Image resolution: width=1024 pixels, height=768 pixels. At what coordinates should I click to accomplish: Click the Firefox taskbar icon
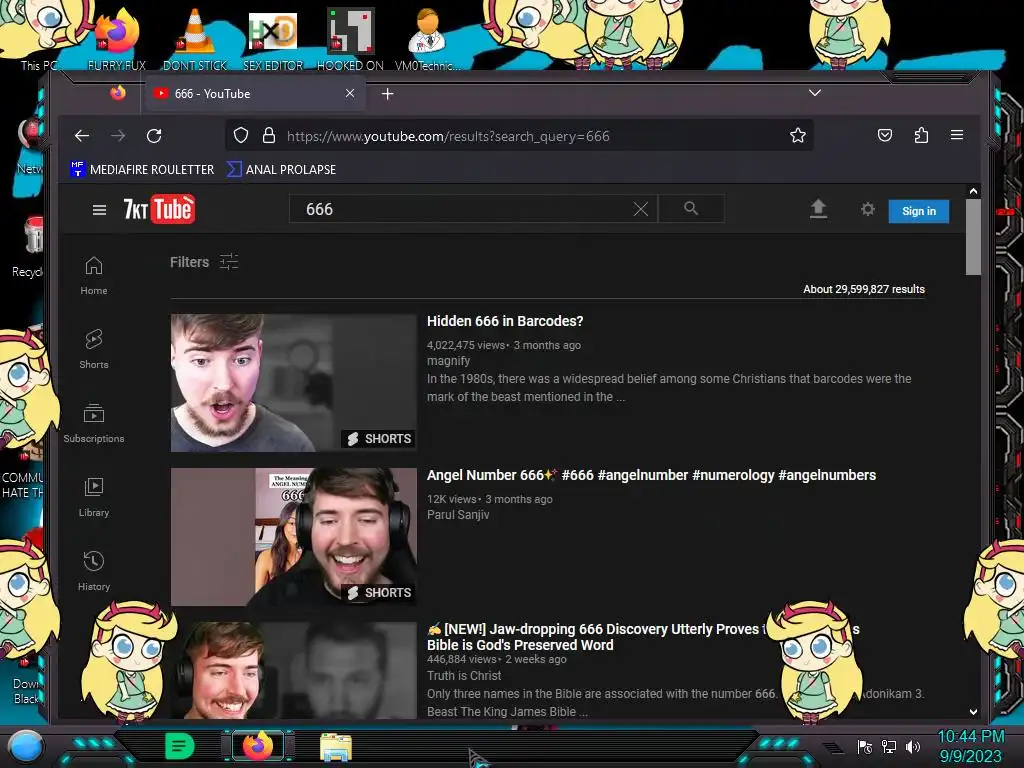258,746
